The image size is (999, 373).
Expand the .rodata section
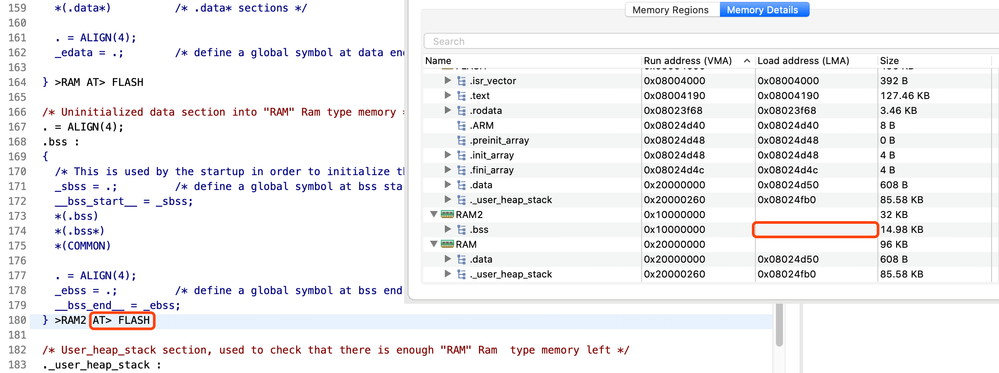(x=447, y=110)
